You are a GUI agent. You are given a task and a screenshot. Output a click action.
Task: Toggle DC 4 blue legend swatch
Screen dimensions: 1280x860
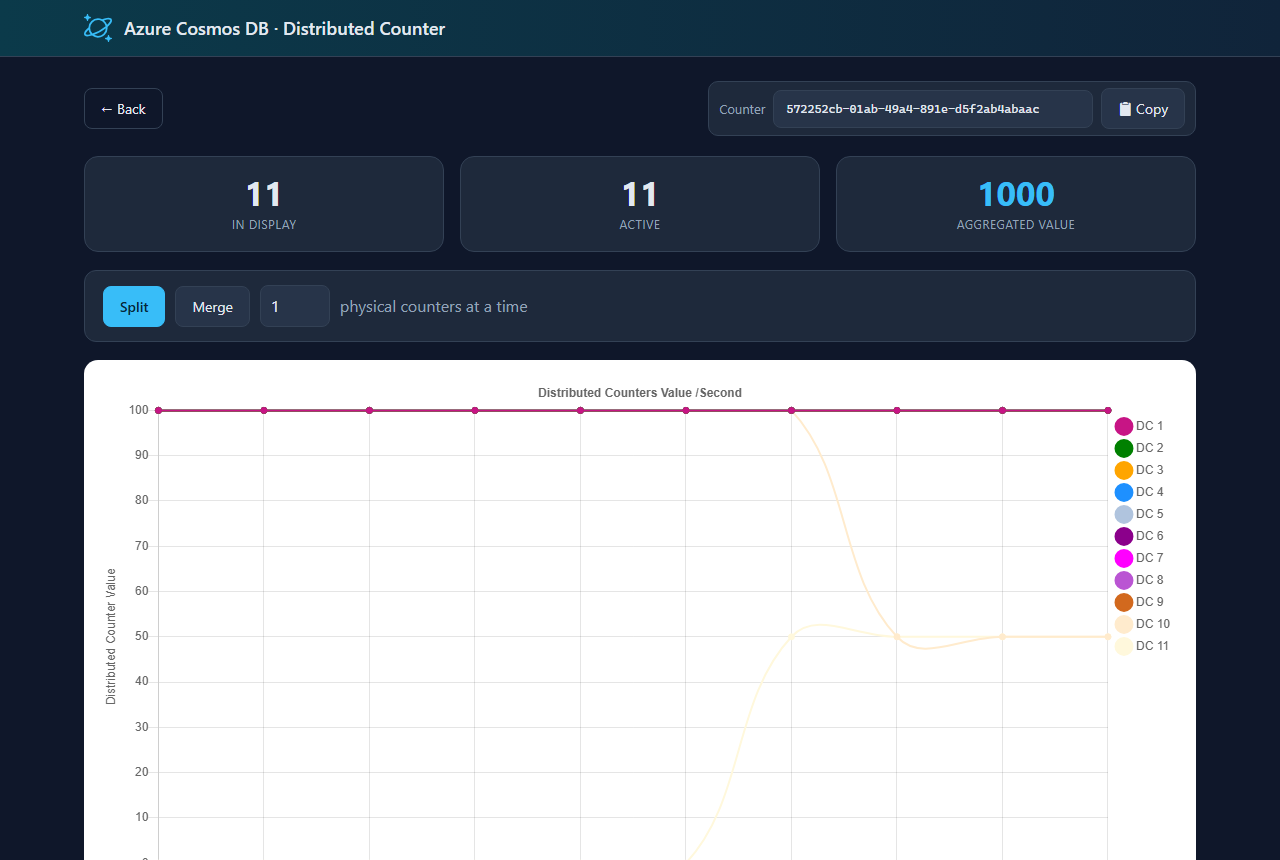pyautogui.click(x=1124, y=492)
